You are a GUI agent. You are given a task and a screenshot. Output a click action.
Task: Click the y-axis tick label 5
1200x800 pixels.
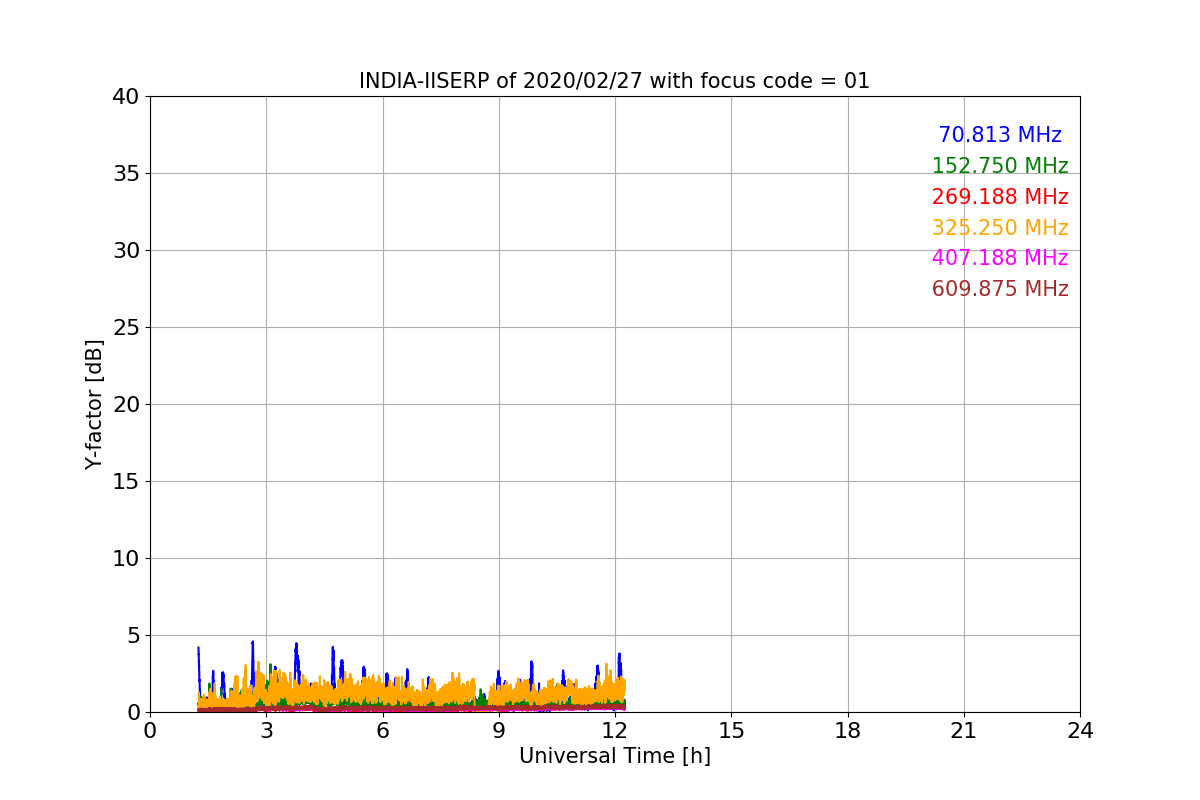[132, 636]
